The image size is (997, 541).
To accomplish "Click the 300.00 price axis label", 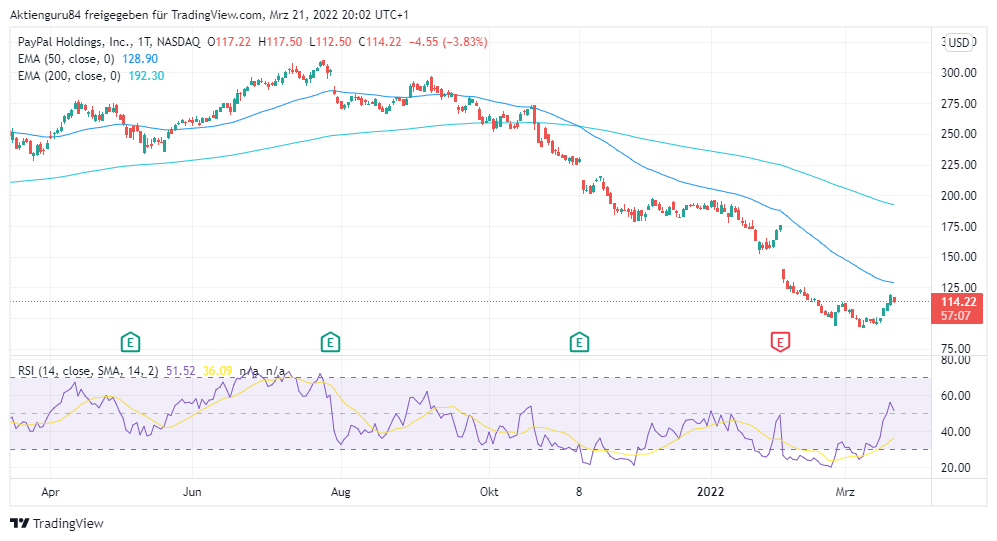I will 959,73.
